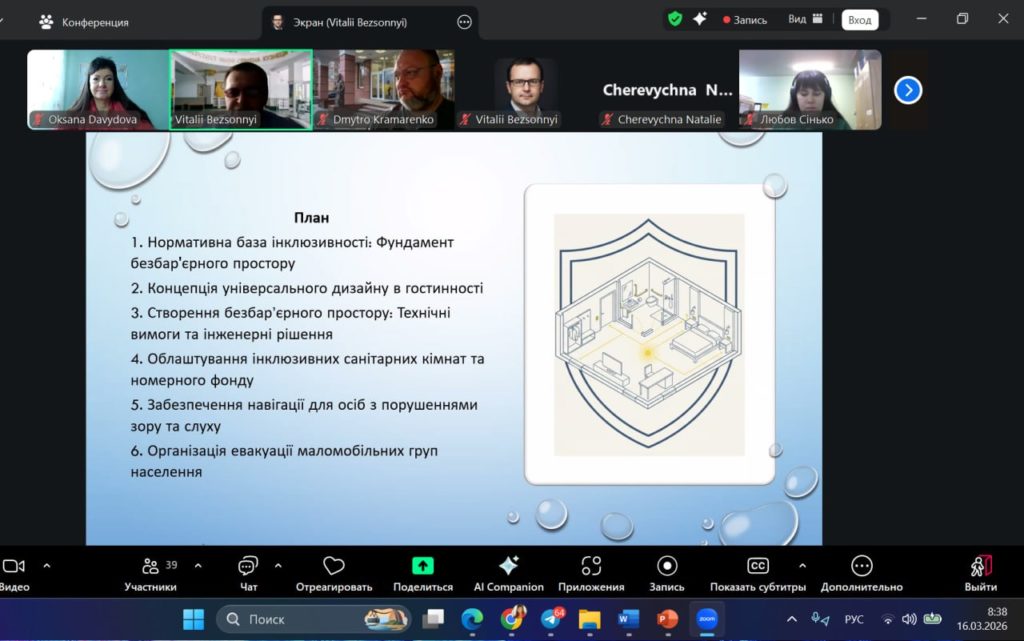This screenshot has width=1024, height=641.
Task: Click the green Share screen button
Action: tap(423, 573)
